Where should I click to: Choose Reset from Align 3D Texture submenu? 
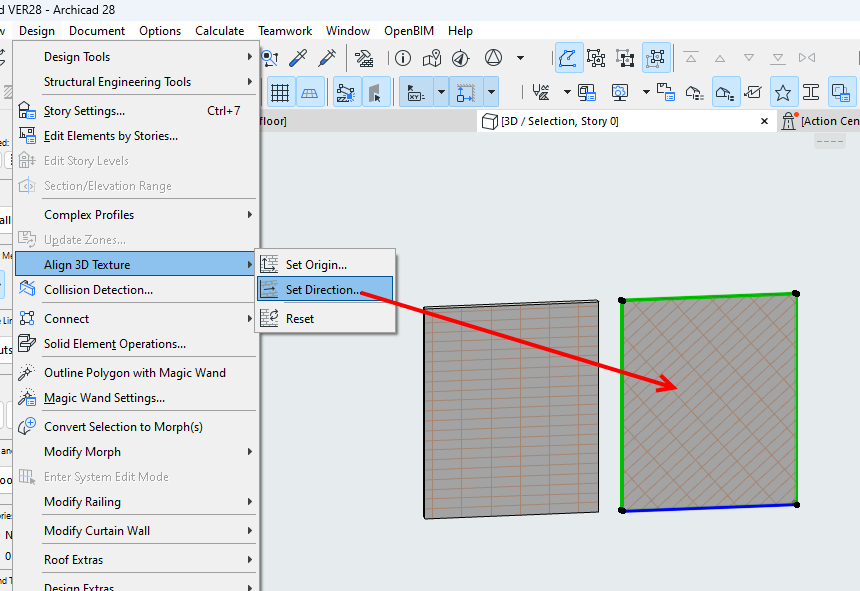pyautogui.click(x=325, y=319)
